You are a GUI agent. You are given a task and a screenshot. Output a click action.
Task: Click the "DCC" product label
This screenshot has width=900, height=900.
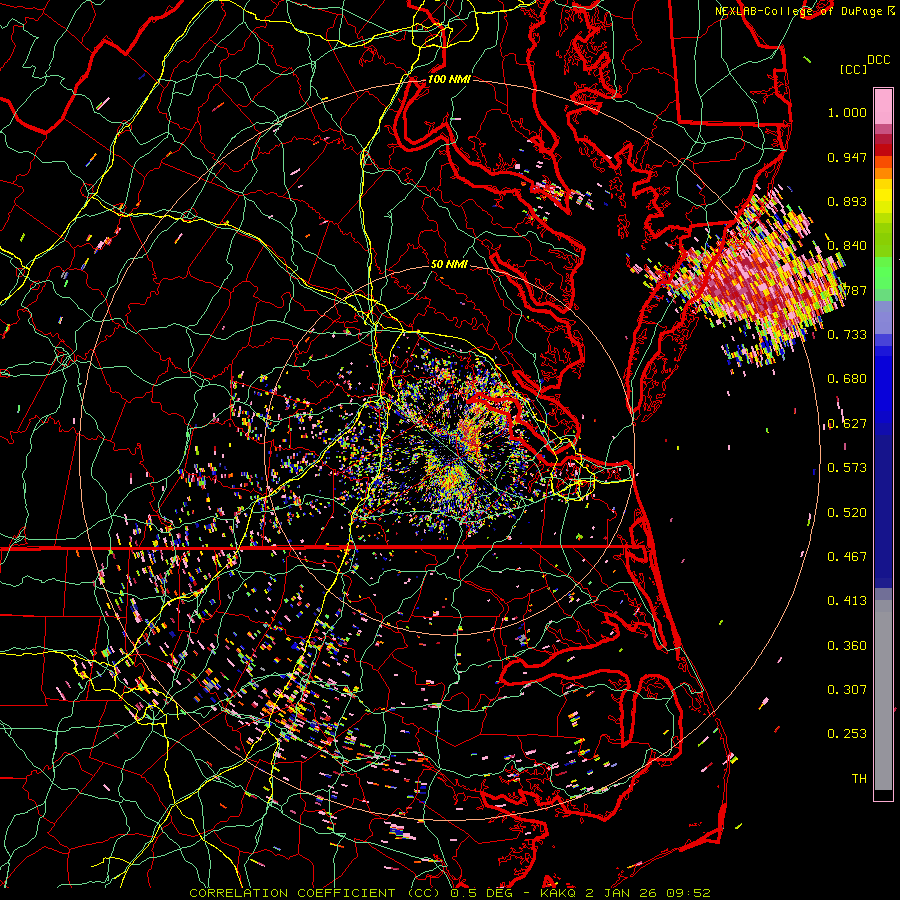coord(878,60)
